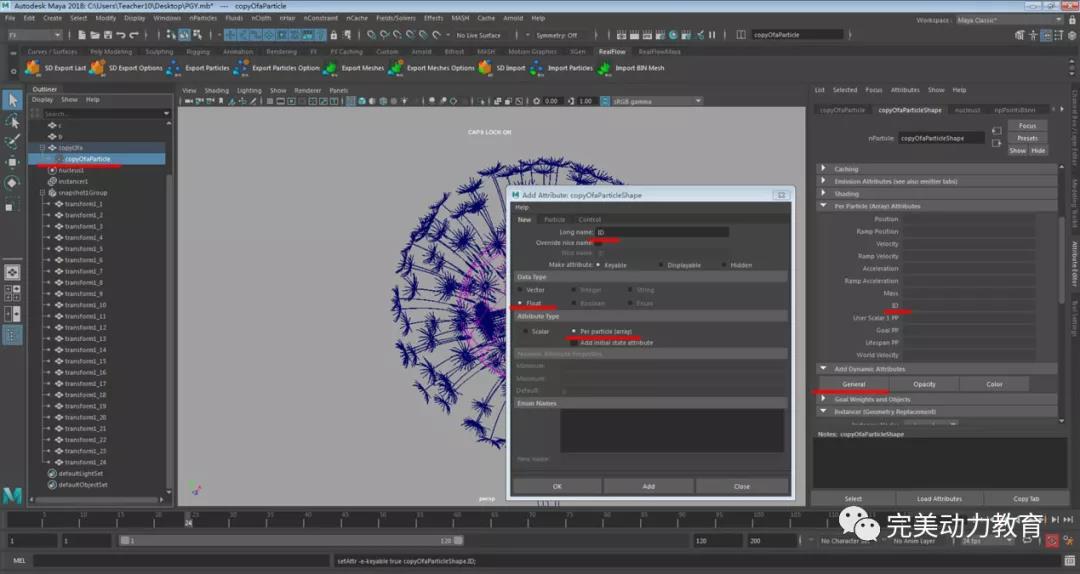
Task: Click the Export Particles shelf icon
Action: (173, 68)
